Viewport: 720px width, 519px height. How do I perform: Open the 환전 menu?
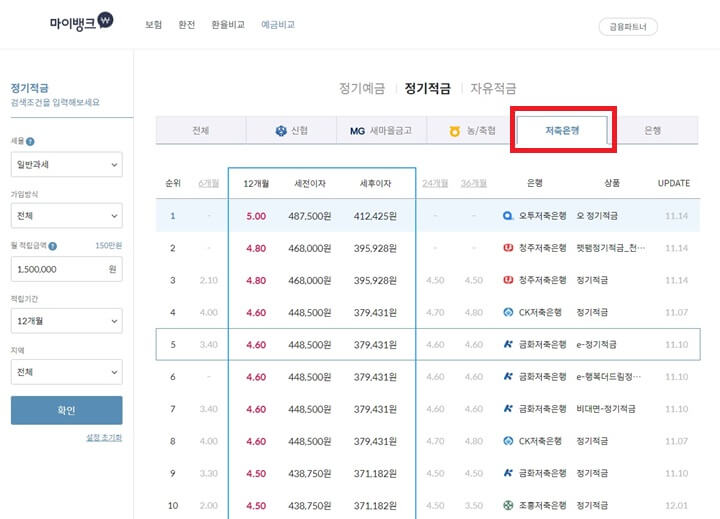(x=186, y=25)
